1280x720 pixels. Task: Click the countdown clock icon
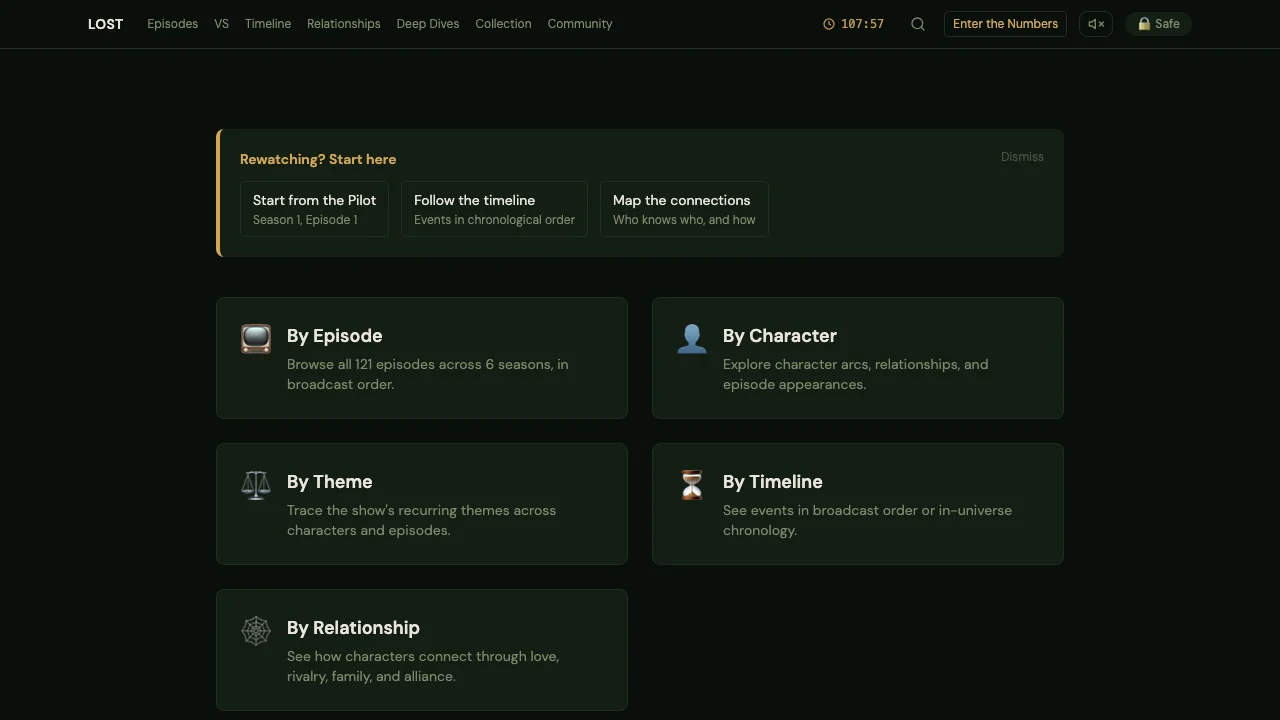[829, 24]
